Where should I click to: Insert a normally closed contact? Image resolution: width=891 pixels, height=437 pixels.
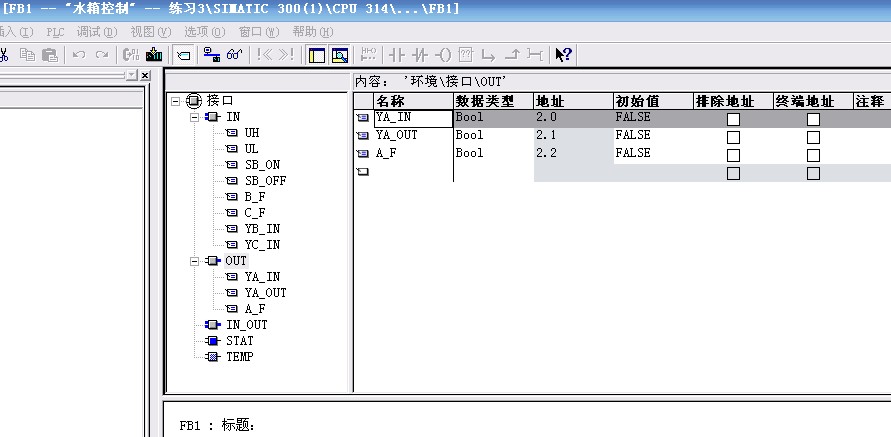pos(420,54)
